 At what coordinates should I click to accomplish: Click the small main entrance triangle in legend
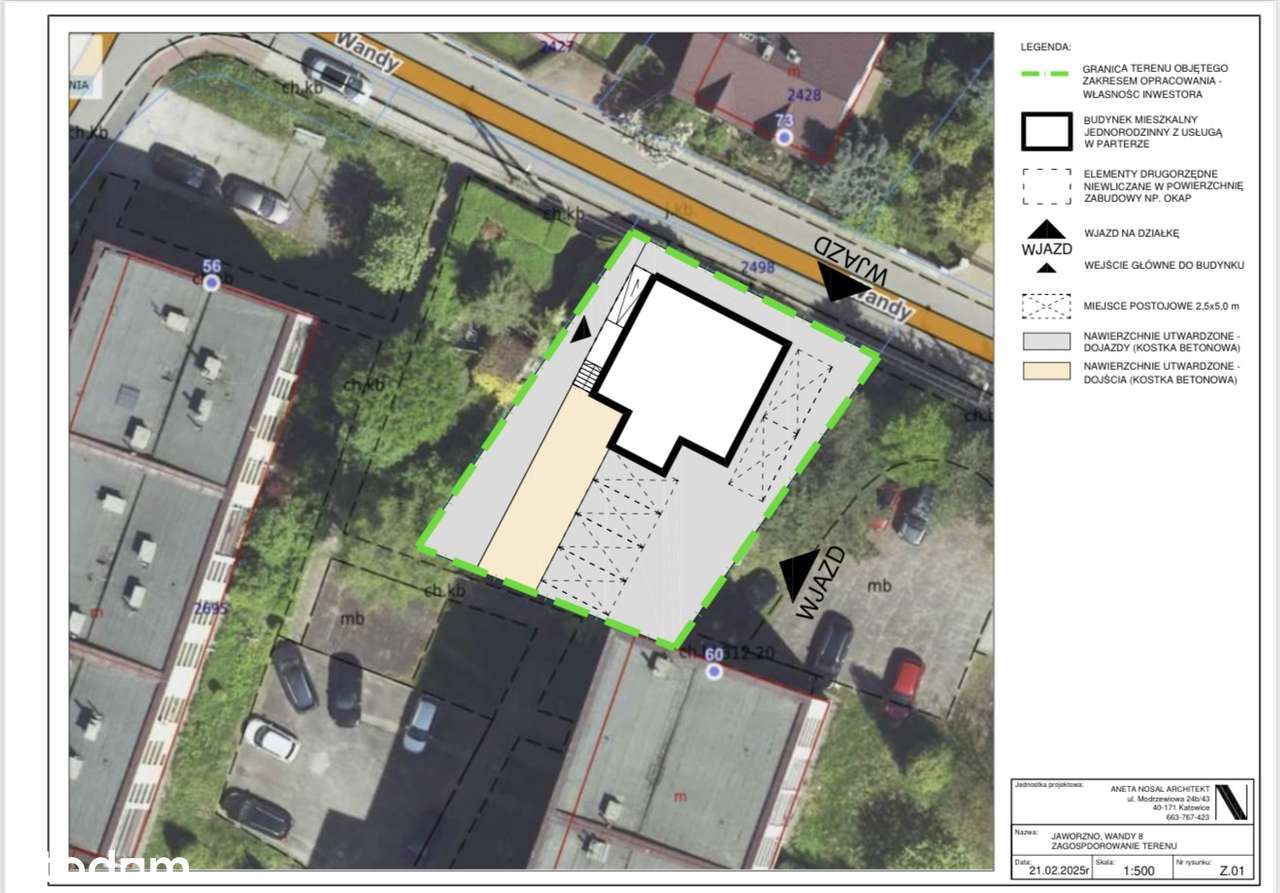pos(1046,266)
